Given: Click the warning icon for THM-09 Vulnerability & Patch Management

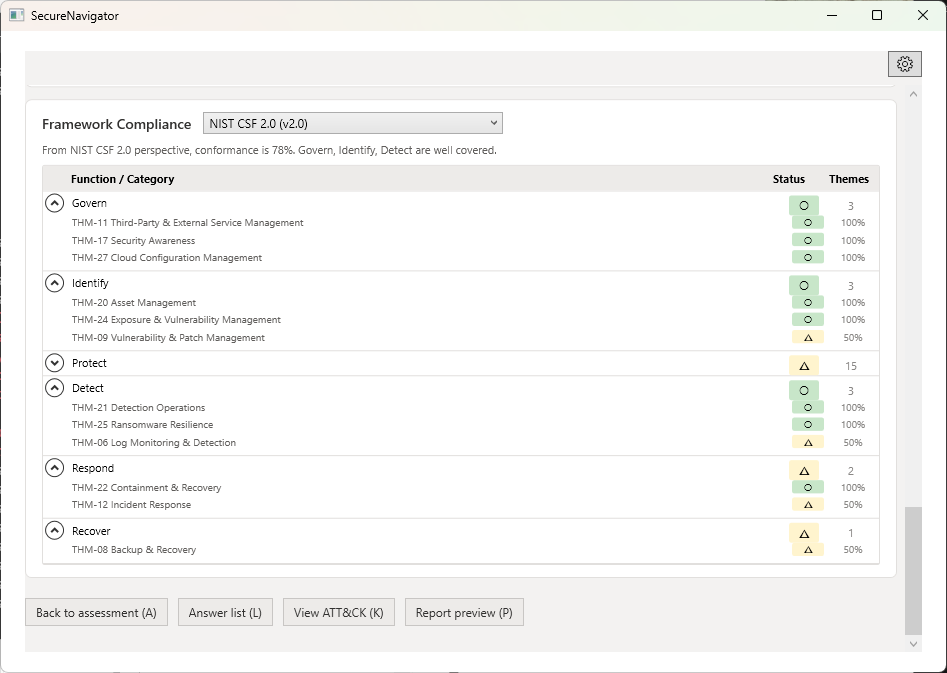Looking at the screenshot, I should [x=806, y=337].
